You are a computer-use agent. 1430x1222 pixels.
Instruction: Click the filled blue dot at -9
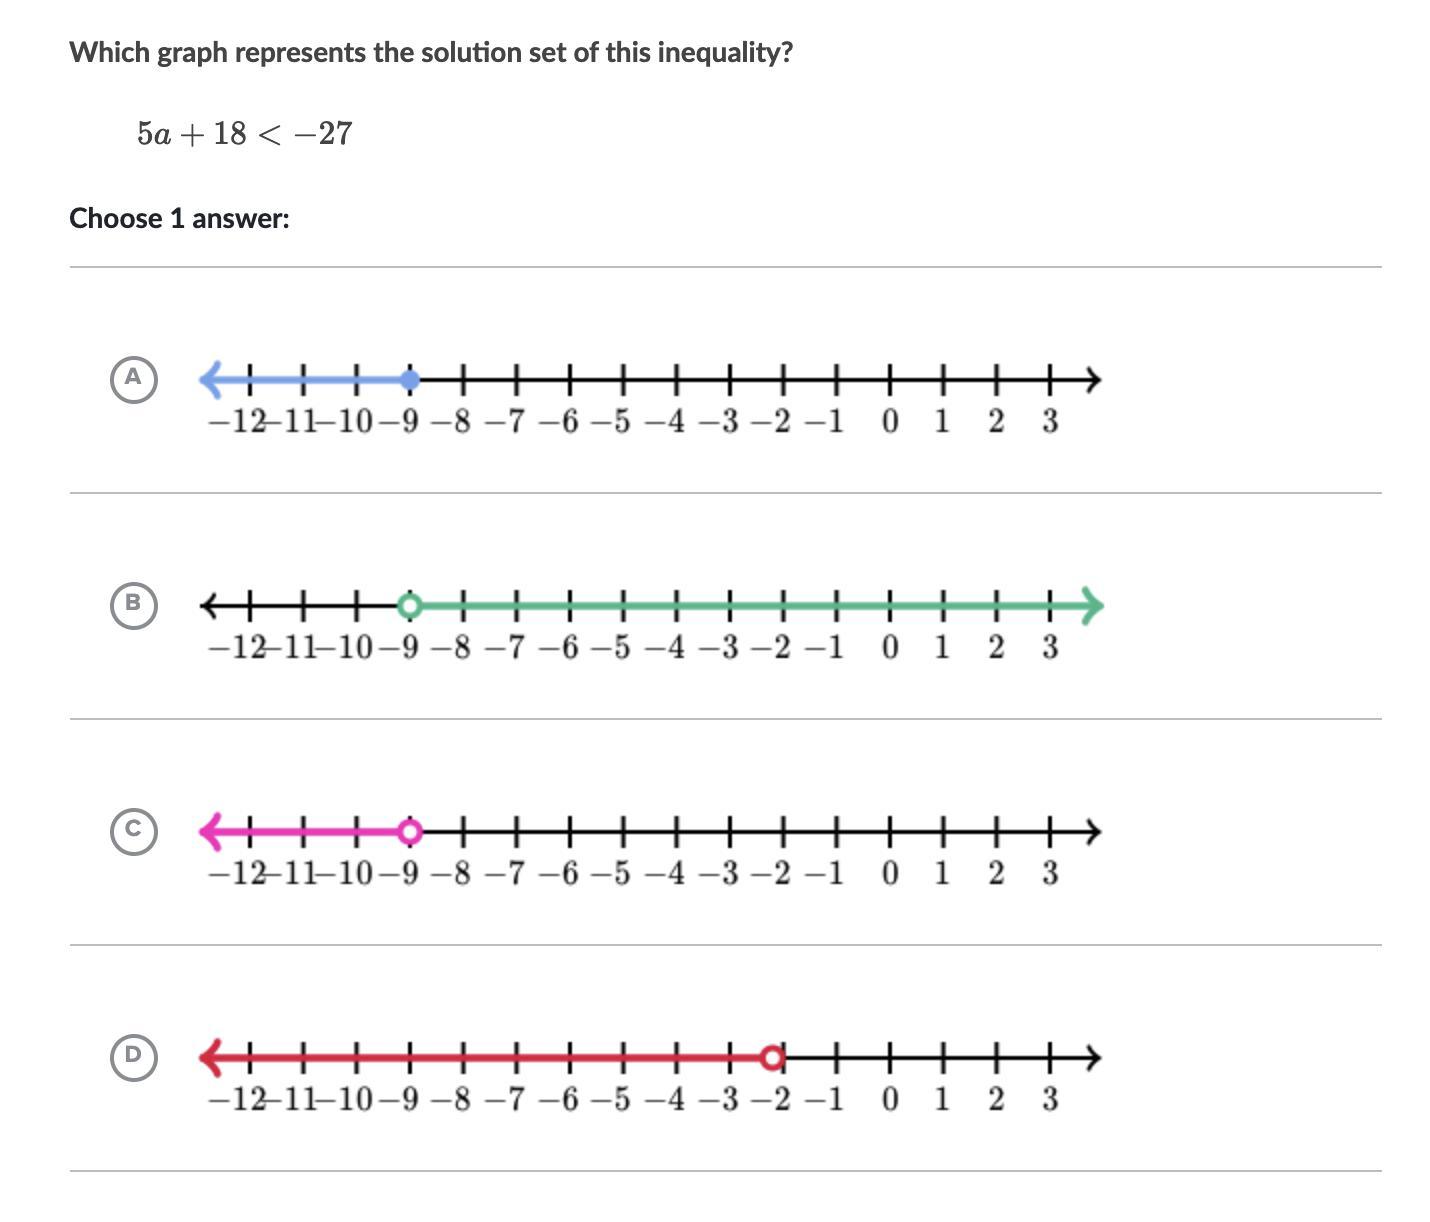point(409,380)
